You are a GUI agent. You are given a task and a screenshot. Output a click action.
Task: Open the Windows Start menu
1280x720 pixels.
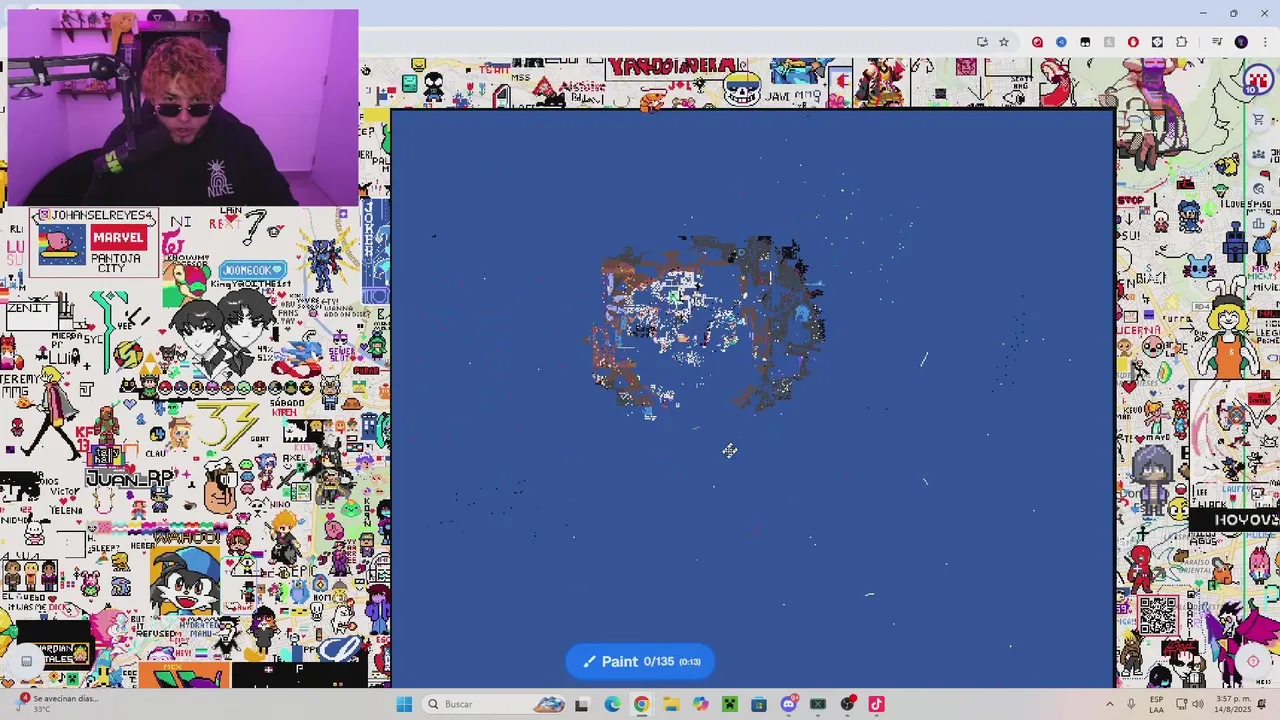pyautogui.click(x=404, y=704)
